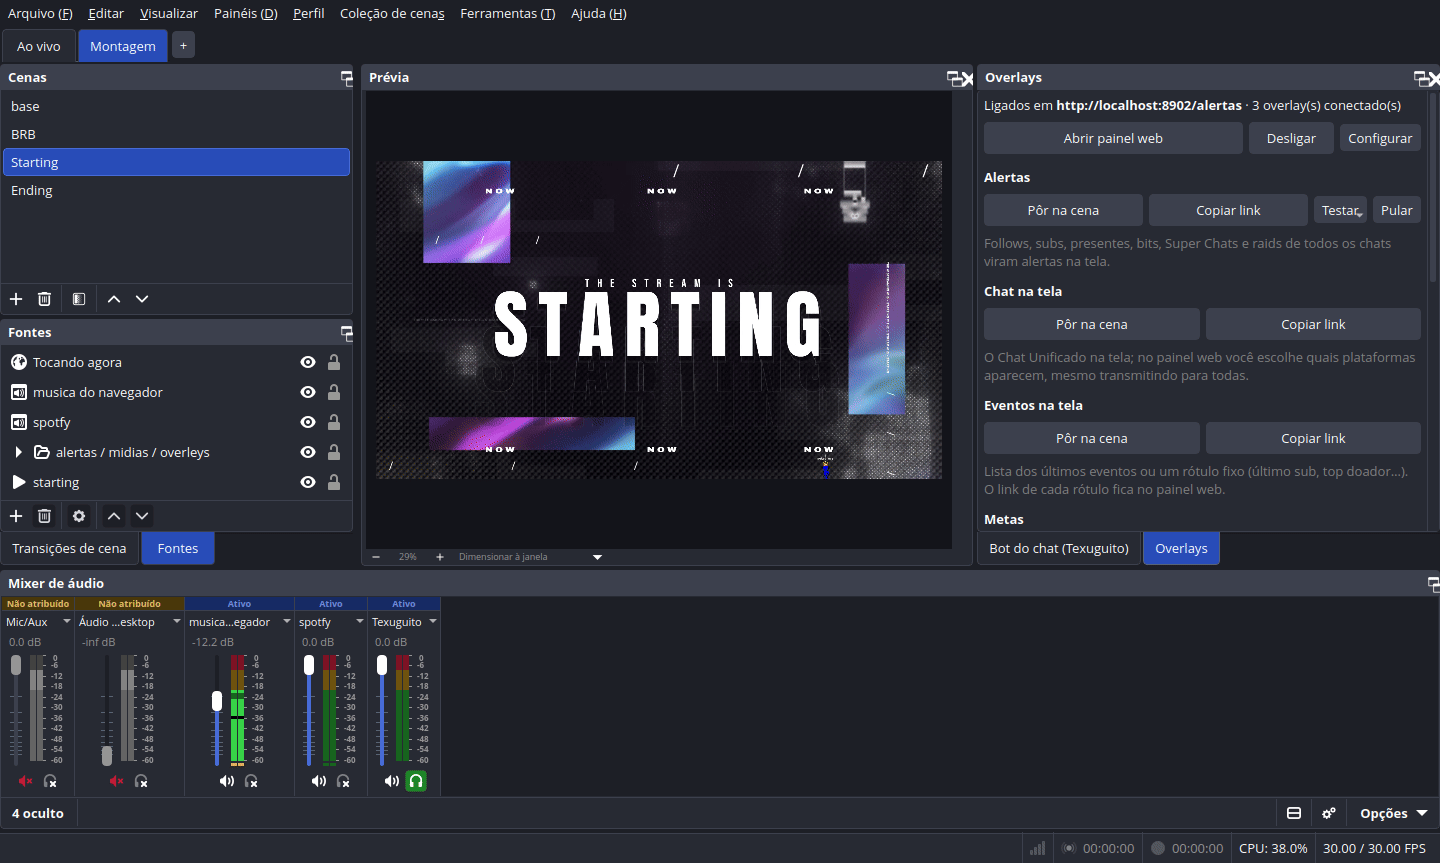Viewport: 1440px width, 863px height.
Task: Disable monitoring headphone on Texuguito channel
Action: (416, 781)
